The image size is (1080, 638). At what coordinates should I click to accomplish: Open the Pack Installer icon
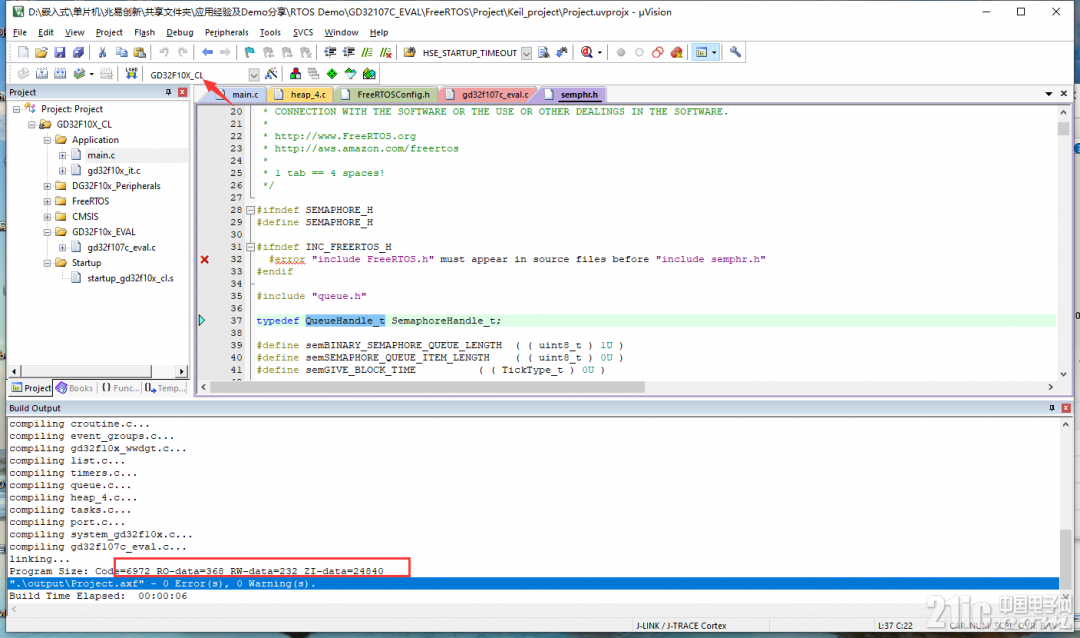point(369,74)
